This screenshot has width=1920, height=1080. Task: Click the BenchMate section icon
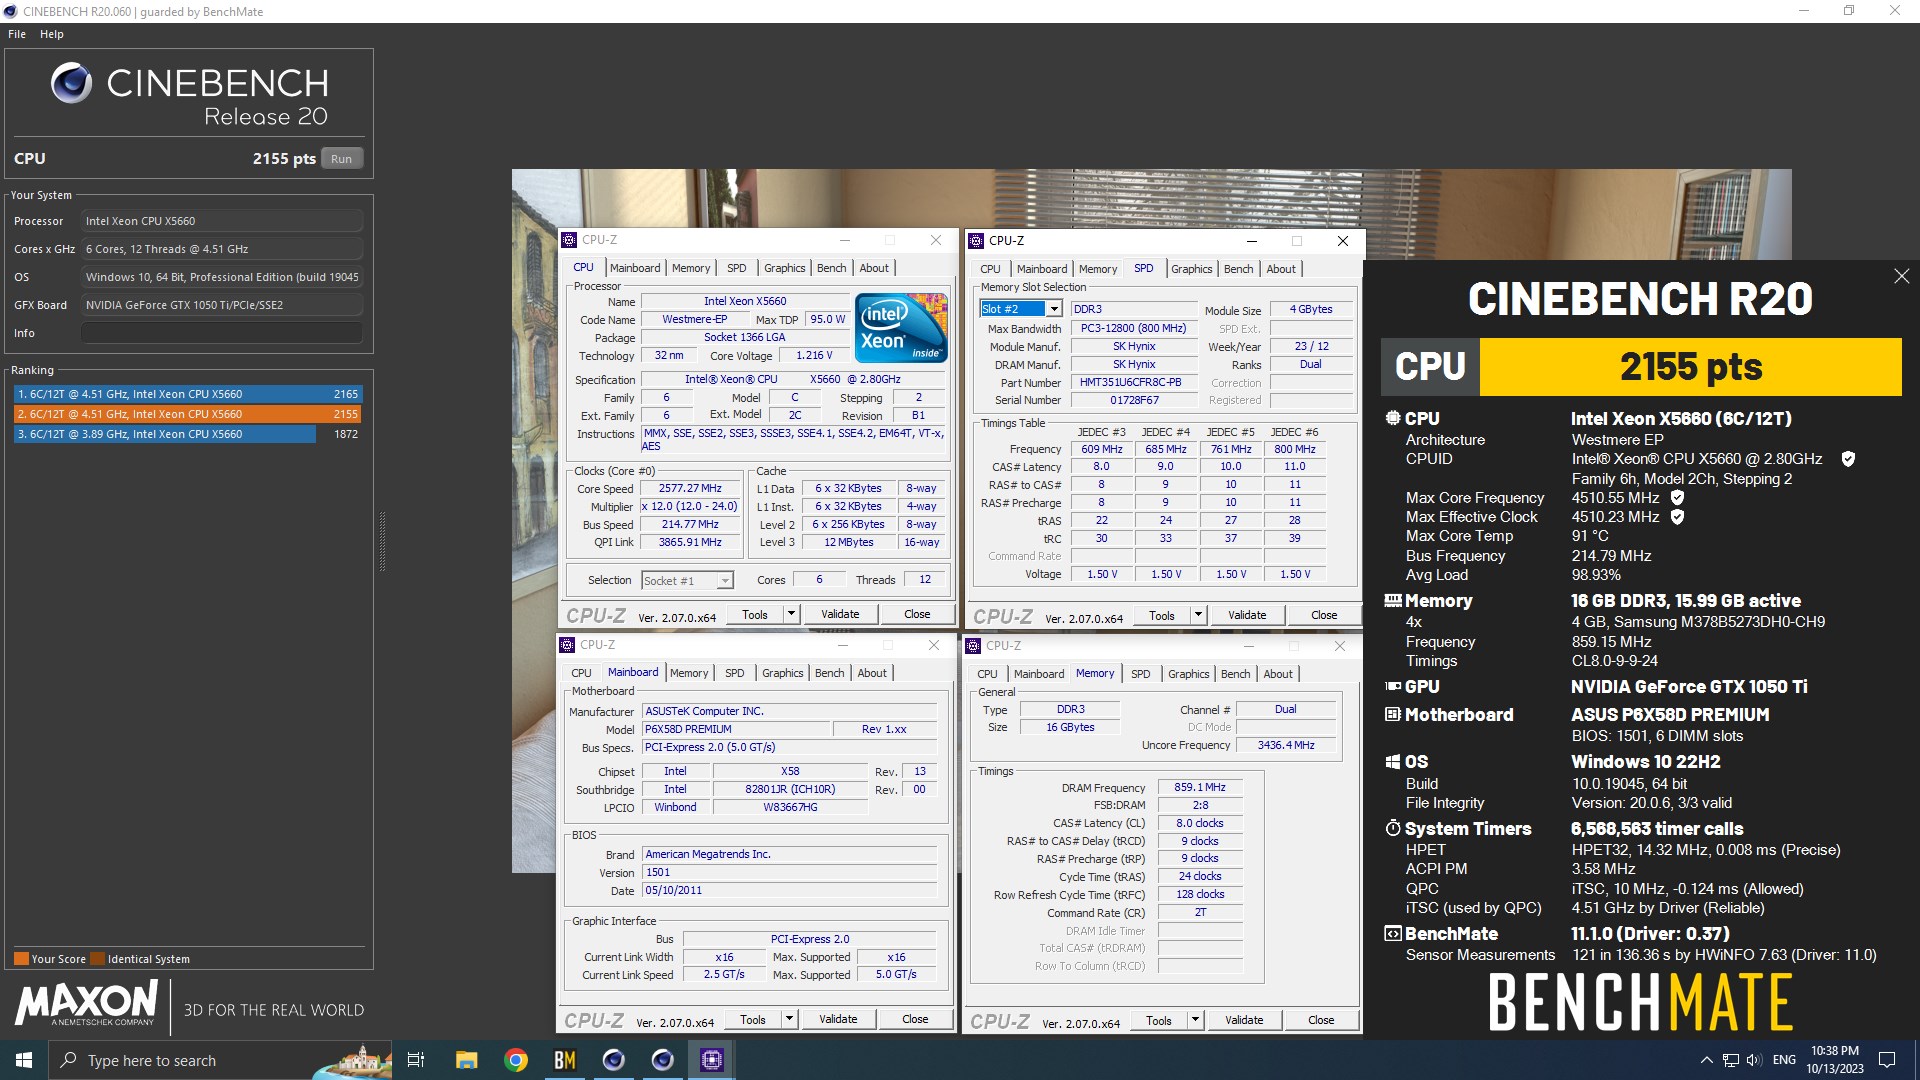(x=1392, y=934)
